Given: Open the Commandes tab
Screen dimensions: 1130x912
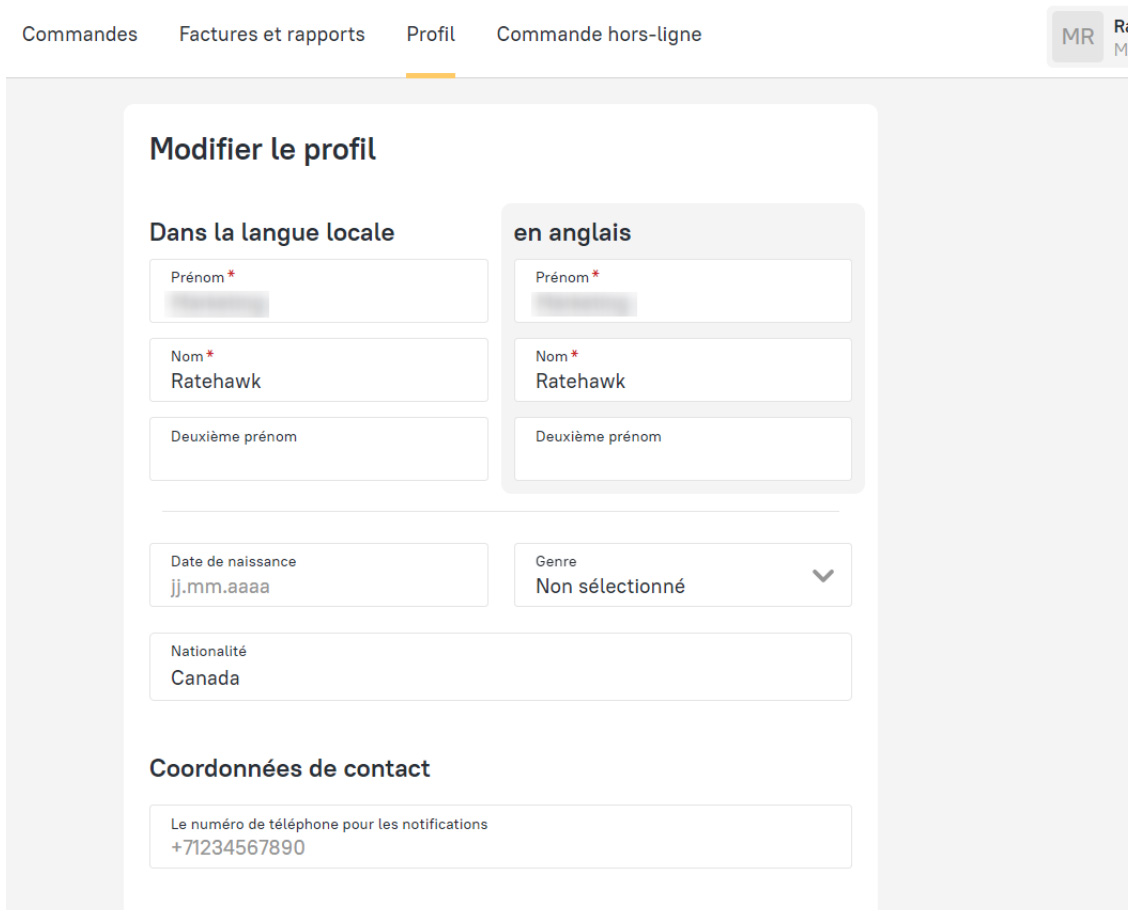Looking at the screenshot, I should [x=80, y=34].
